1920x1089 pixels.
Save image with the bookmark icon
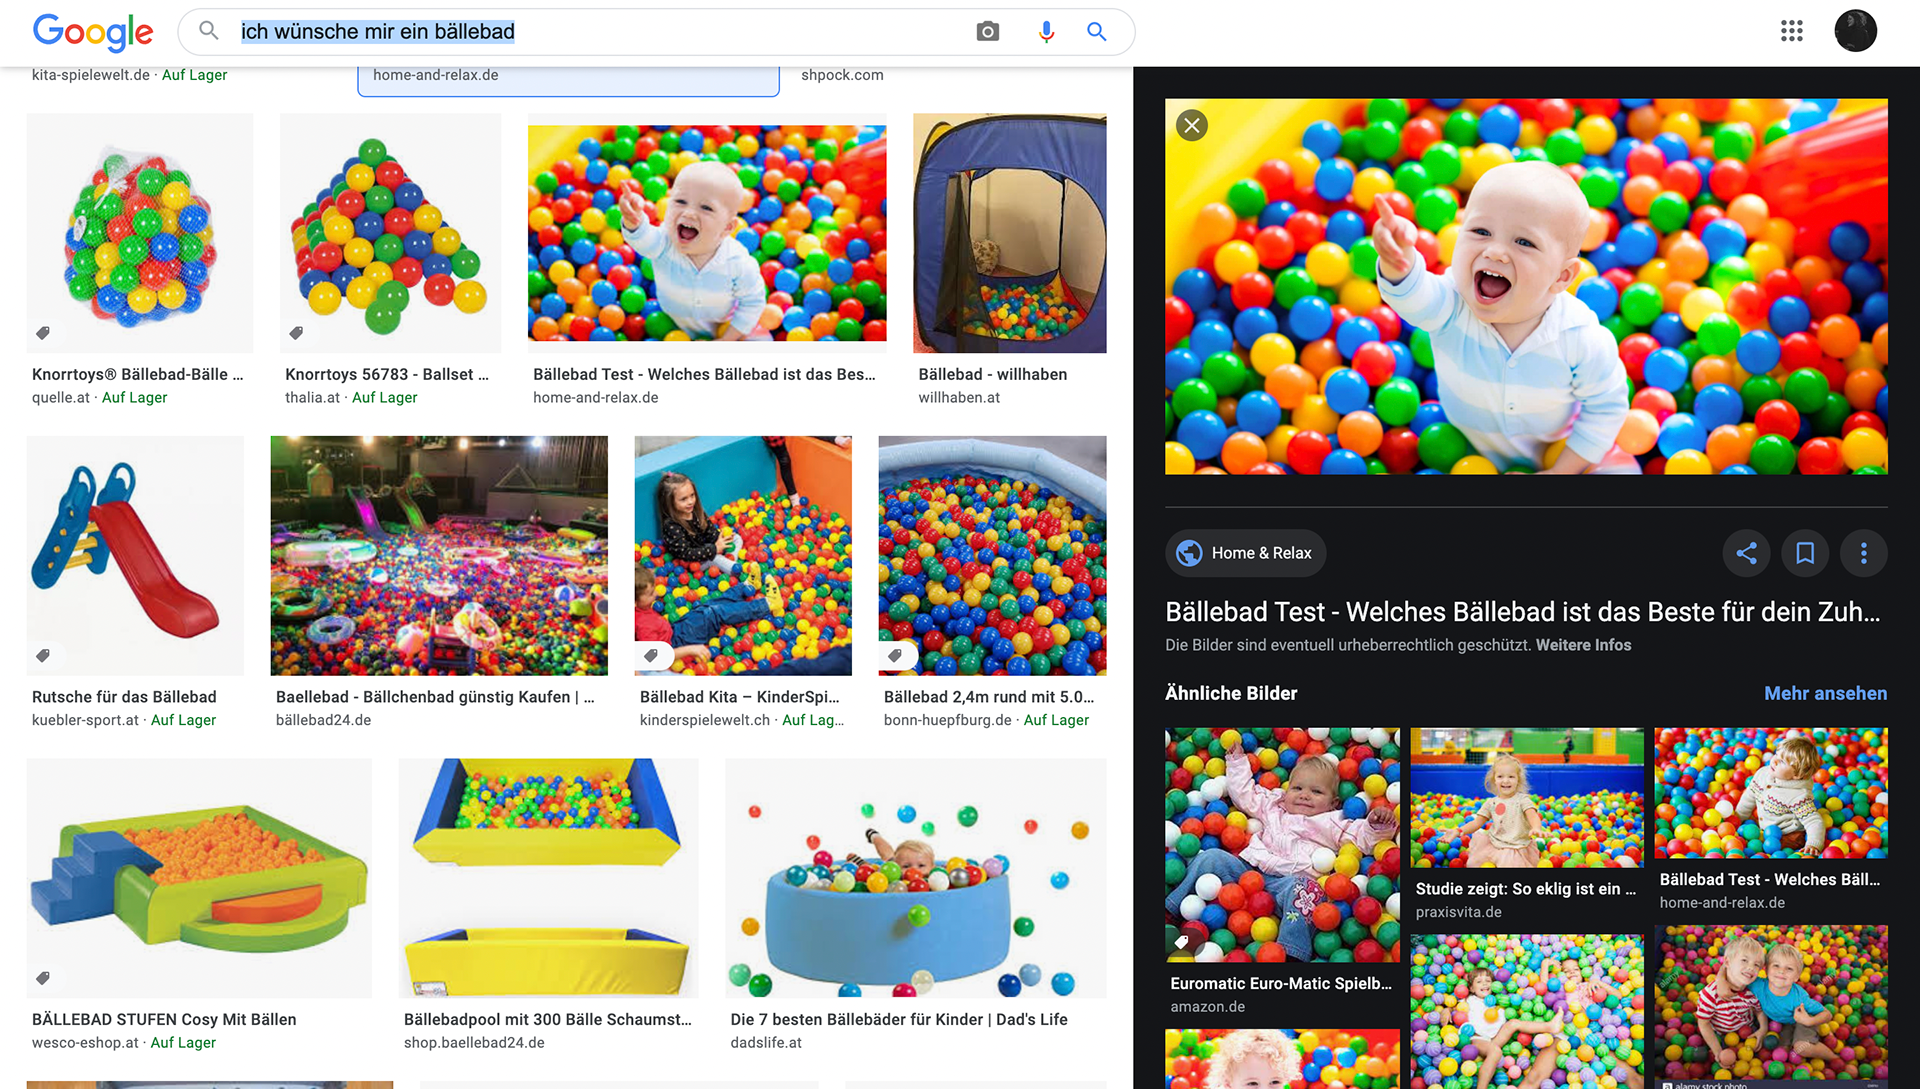point(1805,553)
